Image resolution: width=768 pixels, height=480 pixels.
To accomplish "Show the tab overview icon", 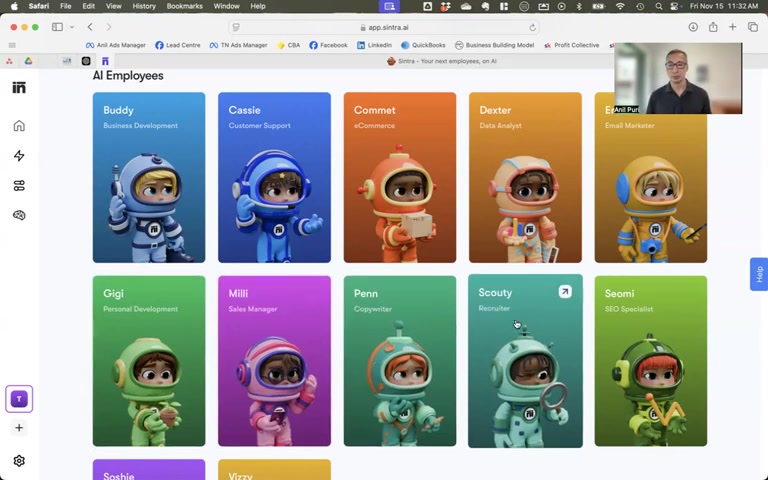I will 753,27.
